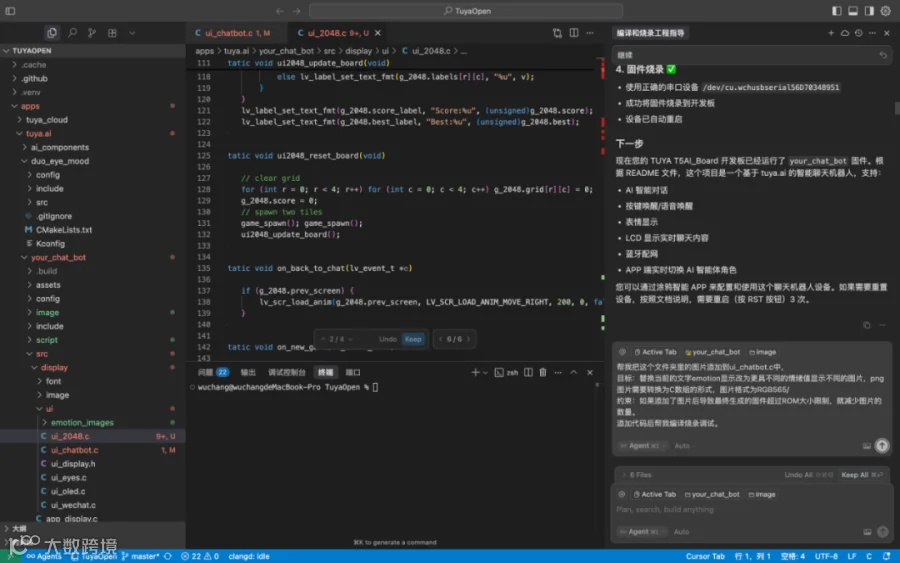Close the ui_2048.c tab
The image size is (900, 563).
point(378,33)
